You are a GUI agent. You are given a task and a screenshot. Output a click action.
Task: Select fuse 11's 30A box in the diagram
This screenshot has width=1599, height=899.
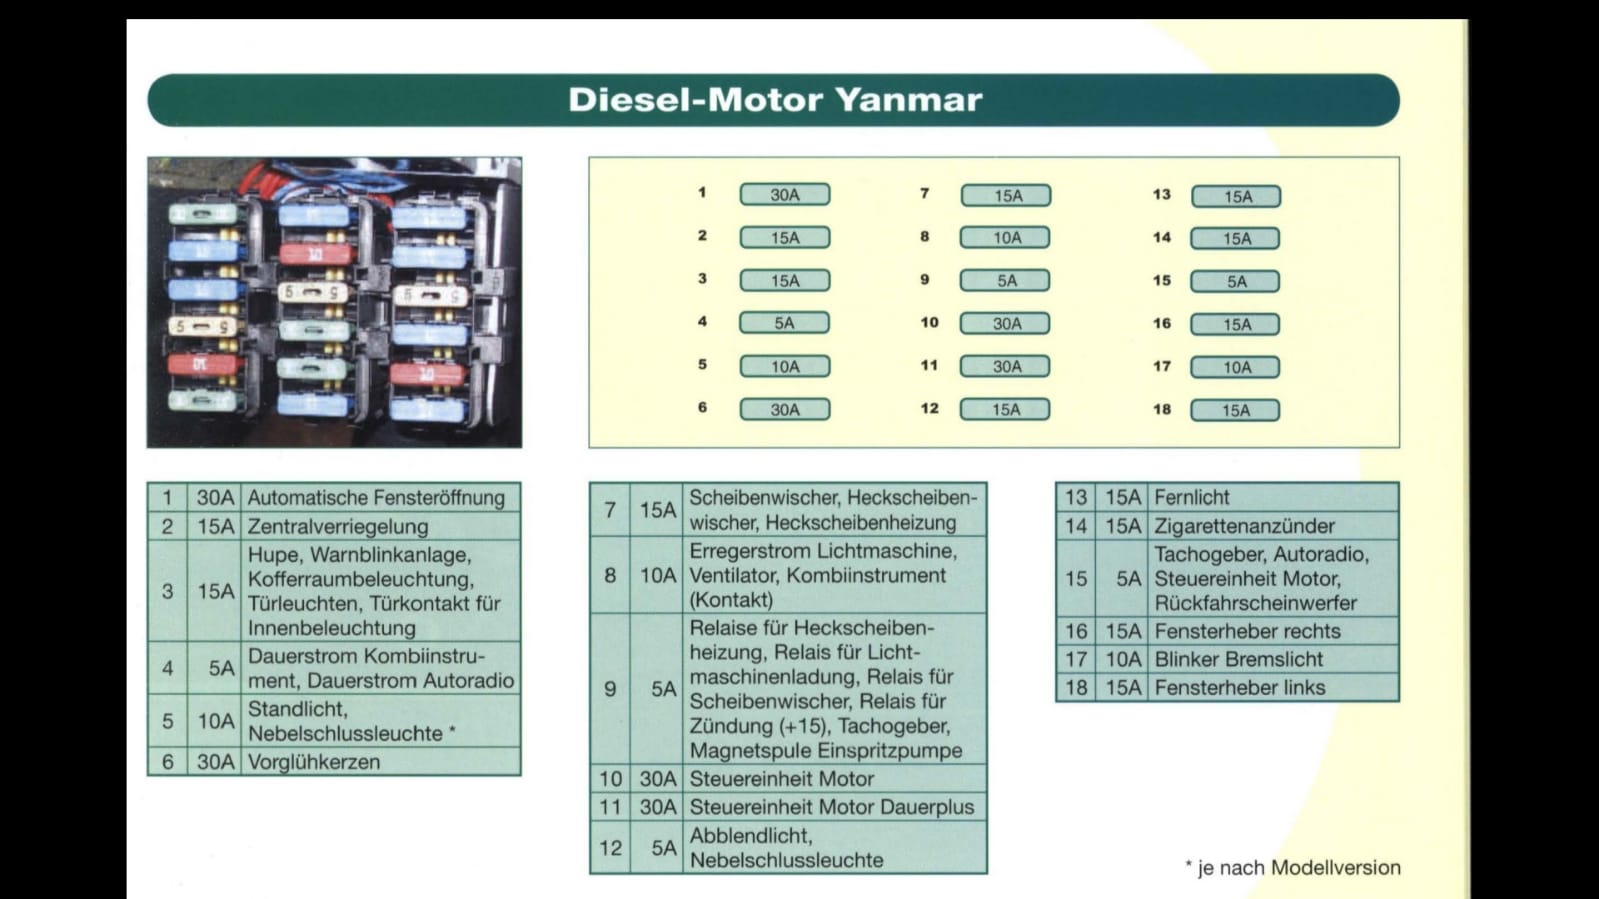click(1005, 367)
